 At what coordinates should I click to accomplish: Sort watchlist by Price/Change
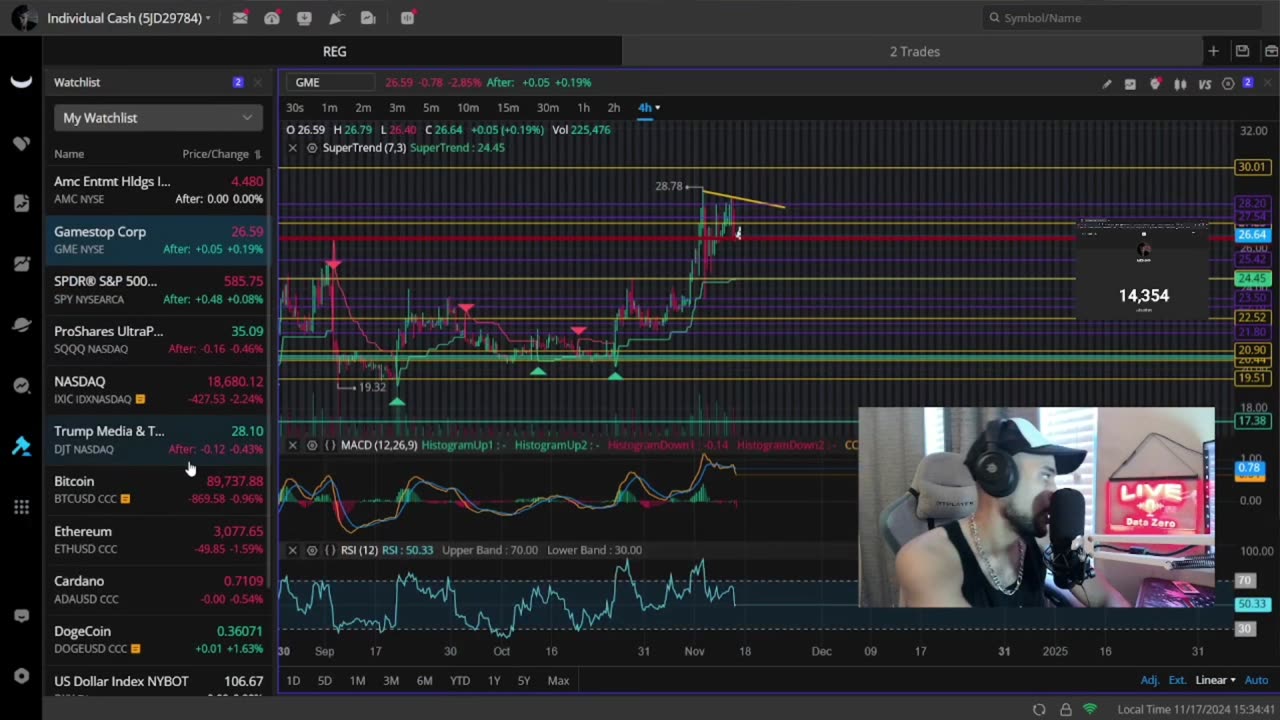tap(221, 154)
